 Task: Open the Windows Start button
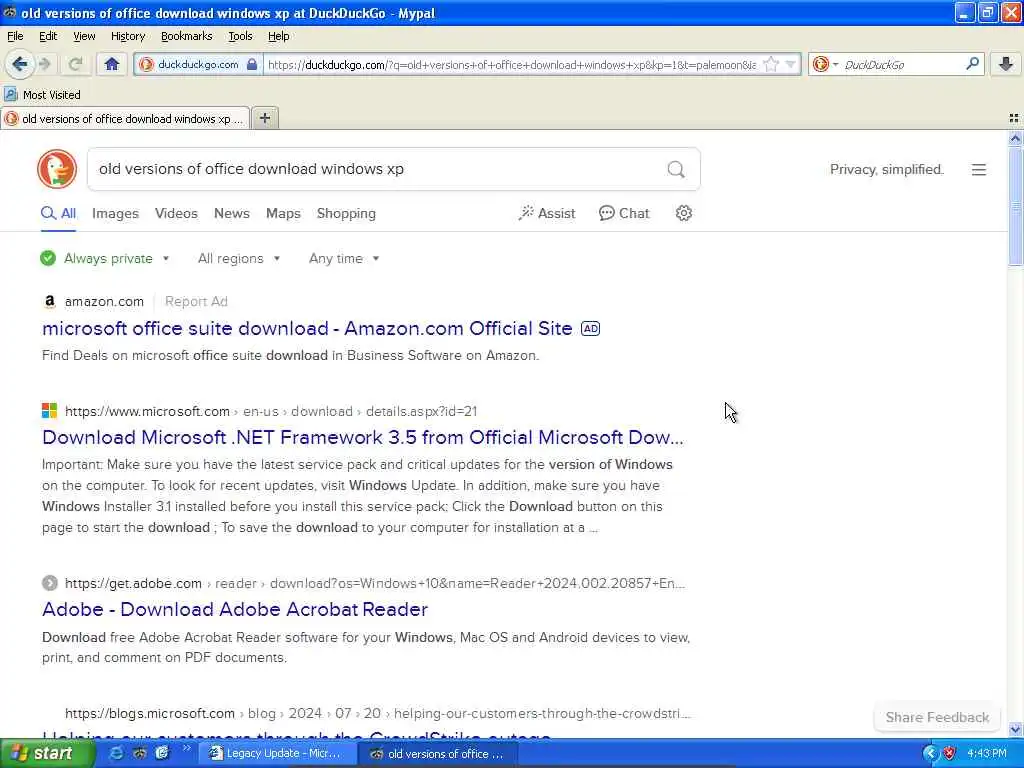coord(46,753)
